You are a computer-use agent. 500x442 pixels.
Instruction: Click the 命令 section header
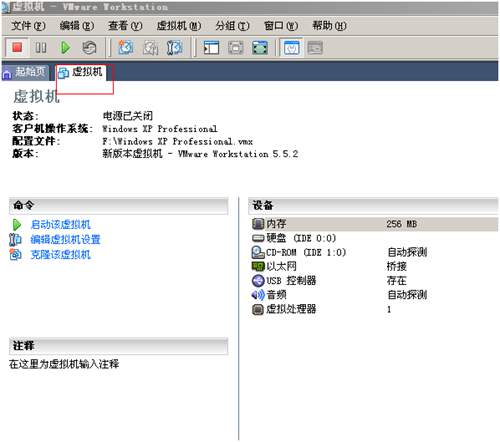118,206
